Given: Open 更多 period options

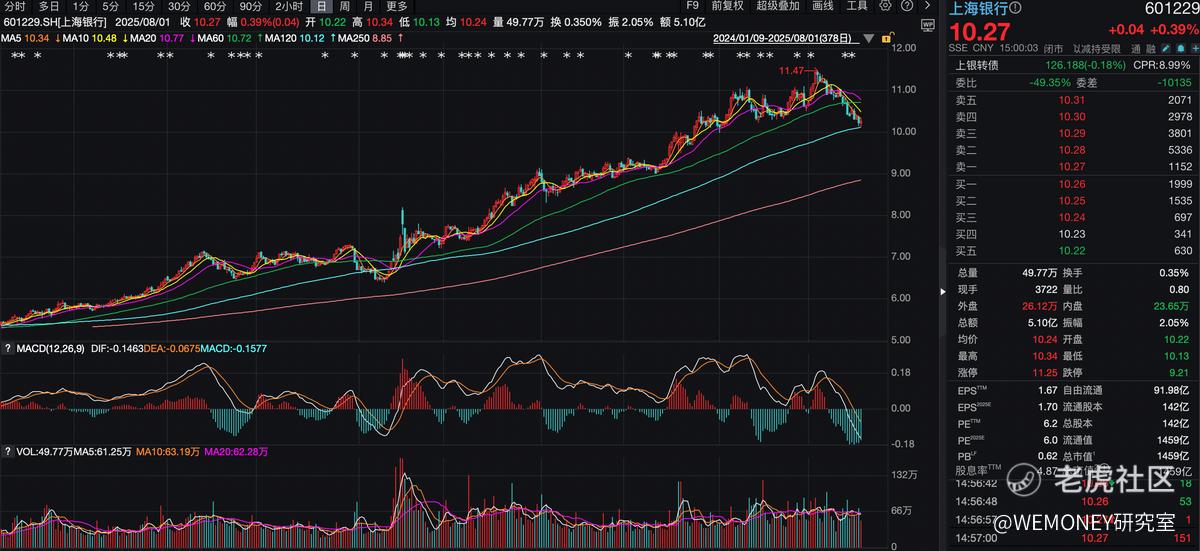Looking at the screenshot, I should click(397, 6).
